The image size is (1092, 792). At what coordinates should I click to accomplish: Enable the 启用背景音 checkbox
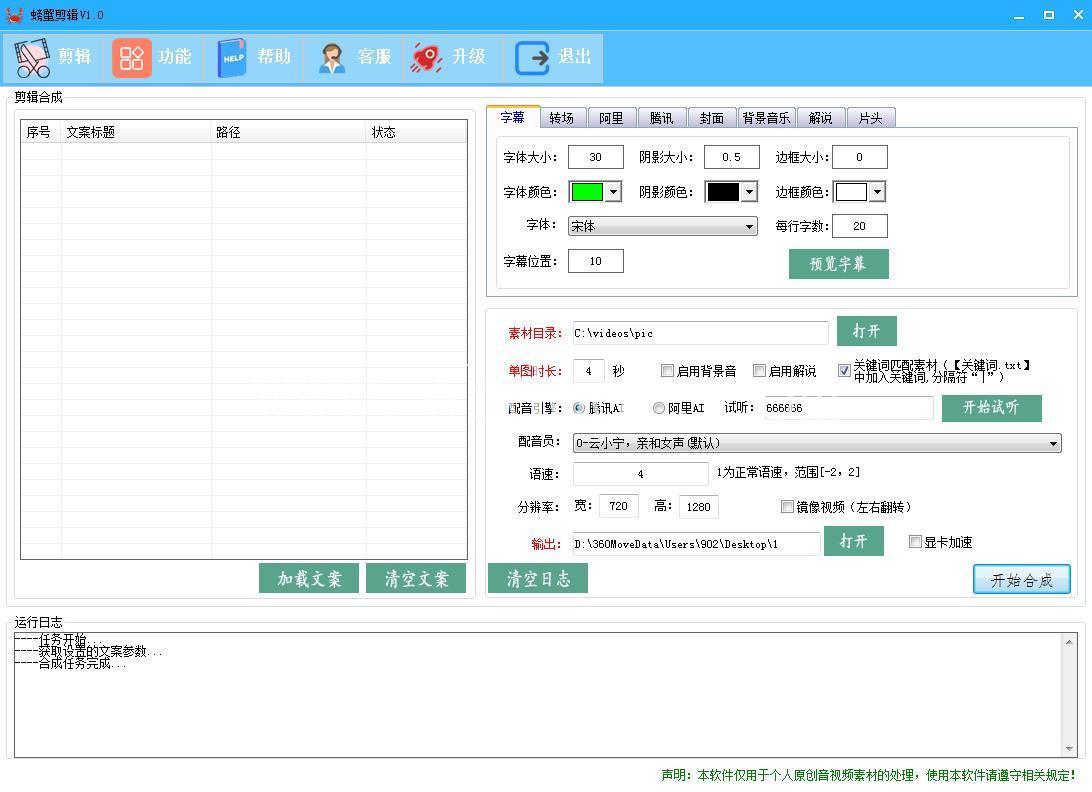[668, 371]
